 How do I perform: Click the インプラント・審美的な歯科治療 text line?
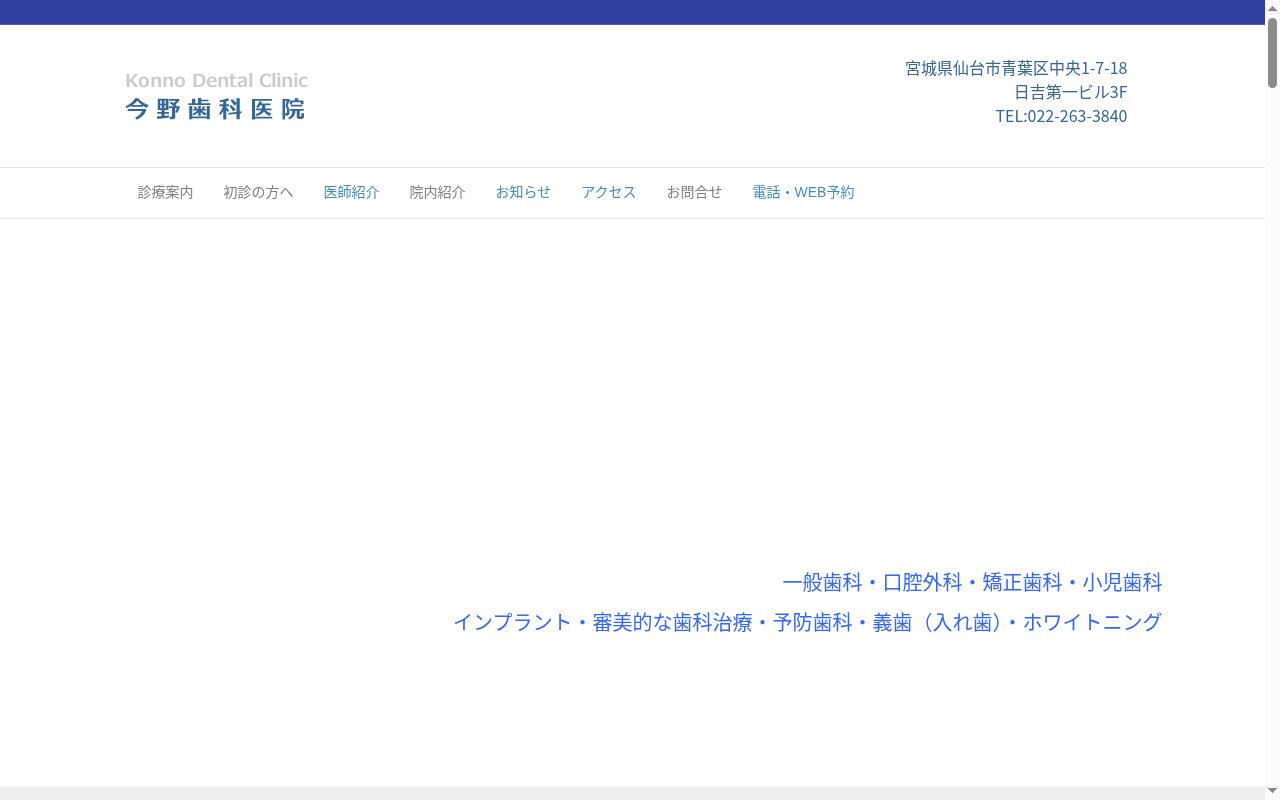click(808, 622)
